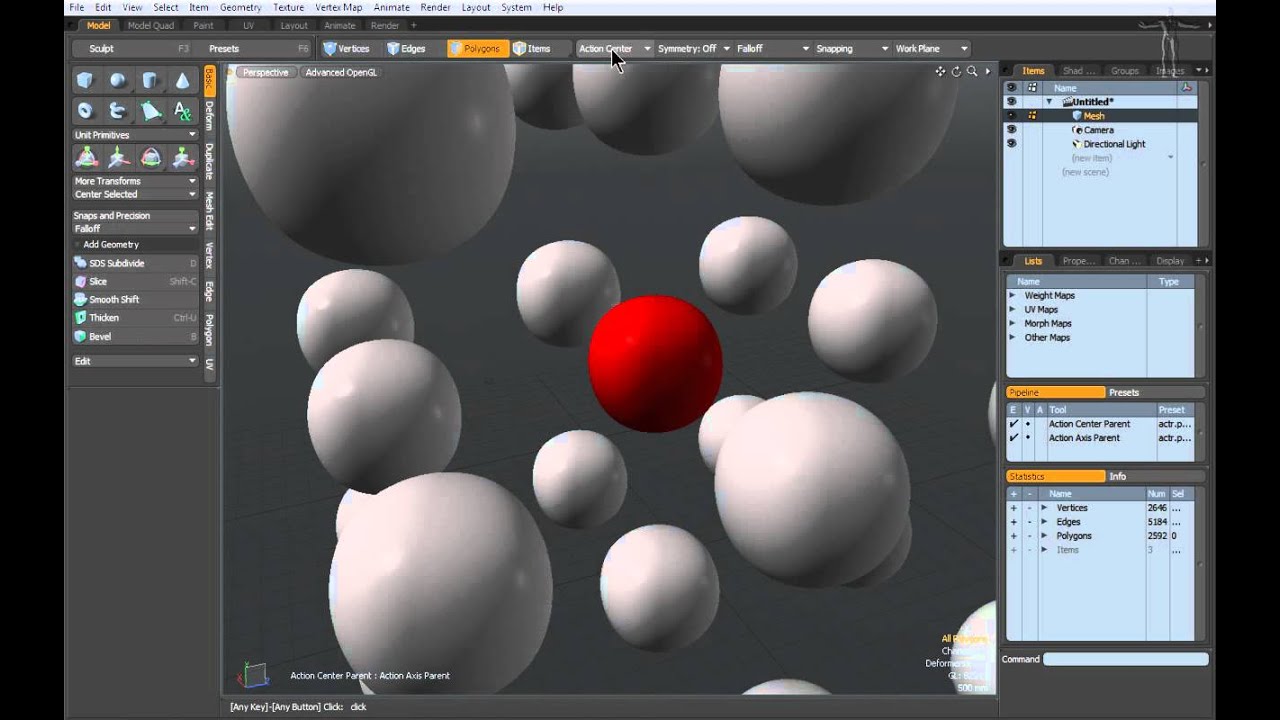
Task: Open the Edit dropdown in tool panel
Action: click(135, 361)
